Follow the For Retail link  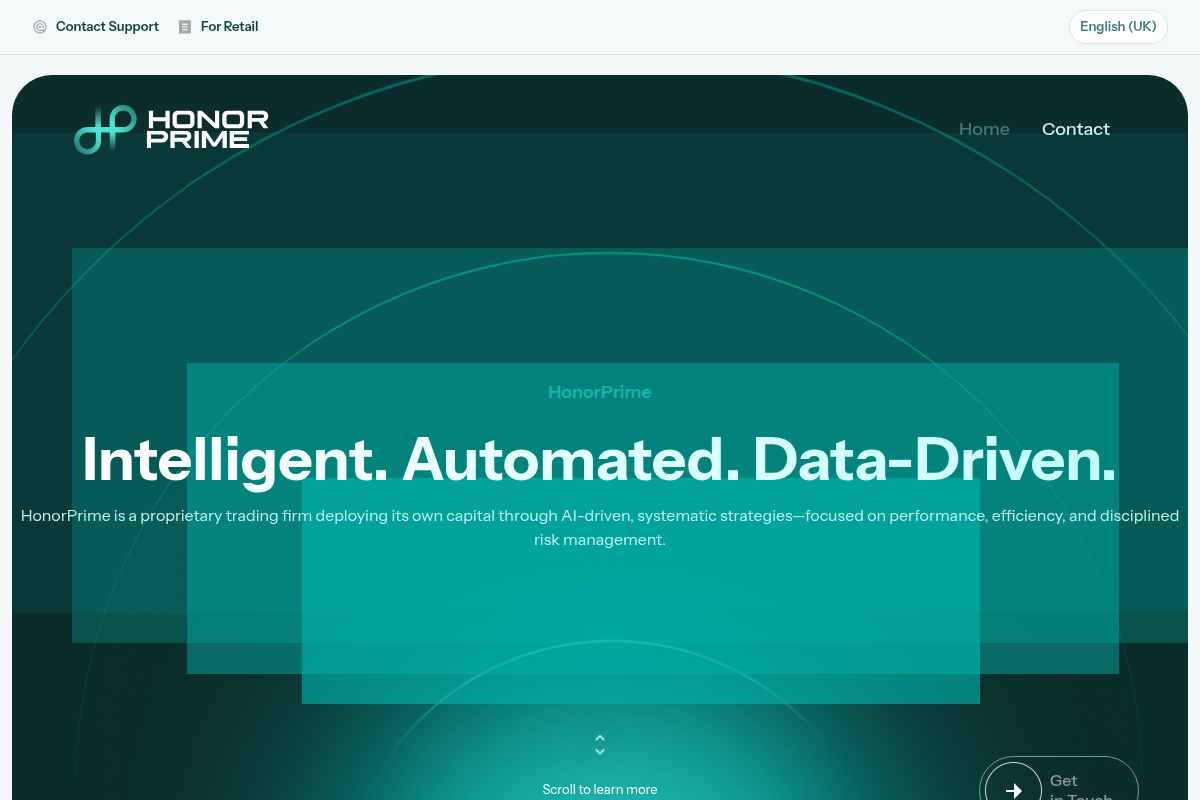click(229, 27)
